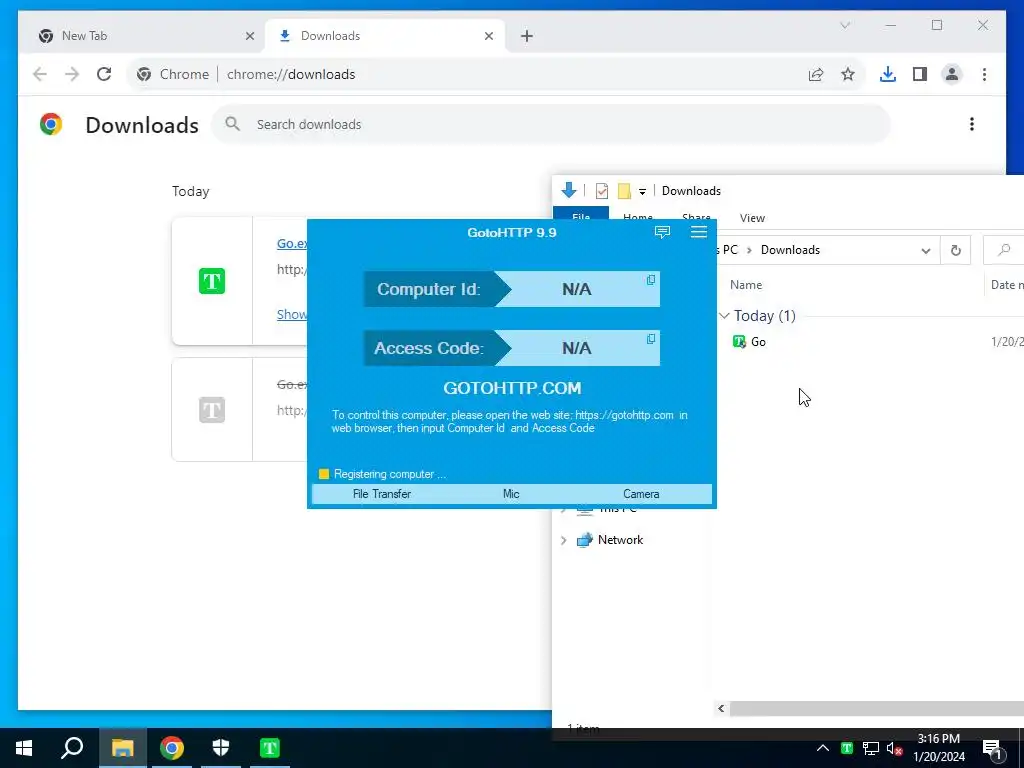The image size is (1024, 768).
Task: Click the File Transfer option in GotoHTTP
Action: (x=382, y=494)
